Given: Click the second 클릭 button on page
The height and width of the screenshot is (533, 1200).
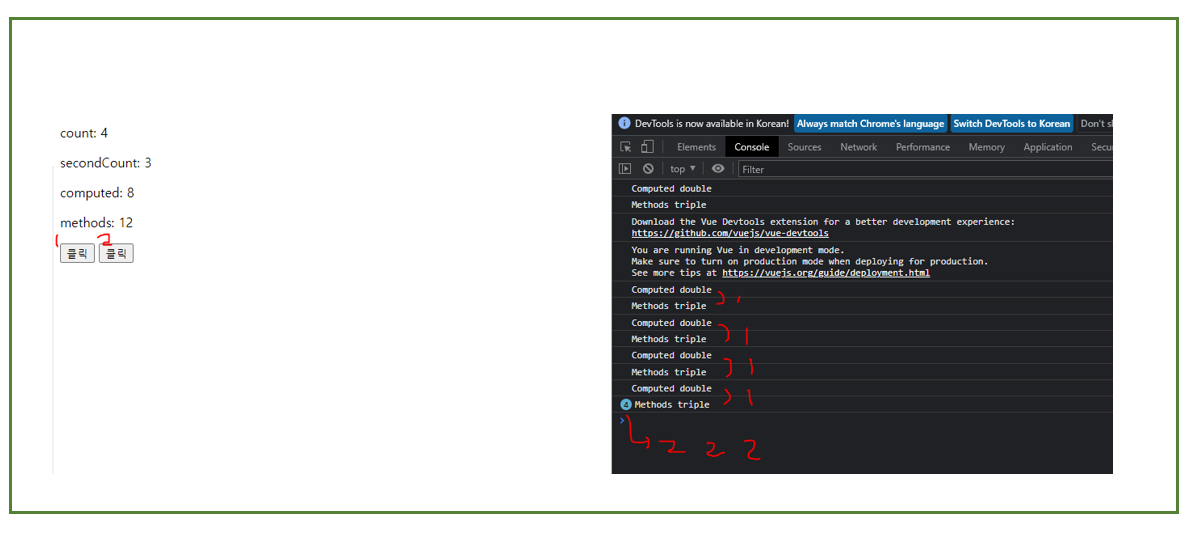Looking at the screenshot, I should click(116, 254).
